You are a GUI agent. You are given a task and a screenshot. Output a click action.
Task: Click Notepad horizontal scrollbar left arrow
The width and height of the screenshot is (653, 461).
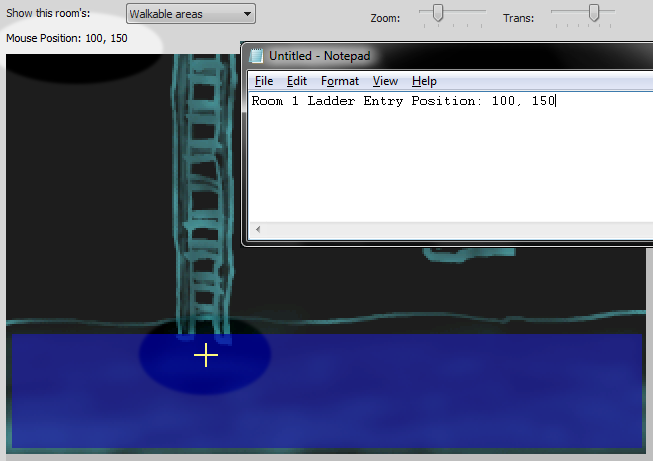point(258,229)
